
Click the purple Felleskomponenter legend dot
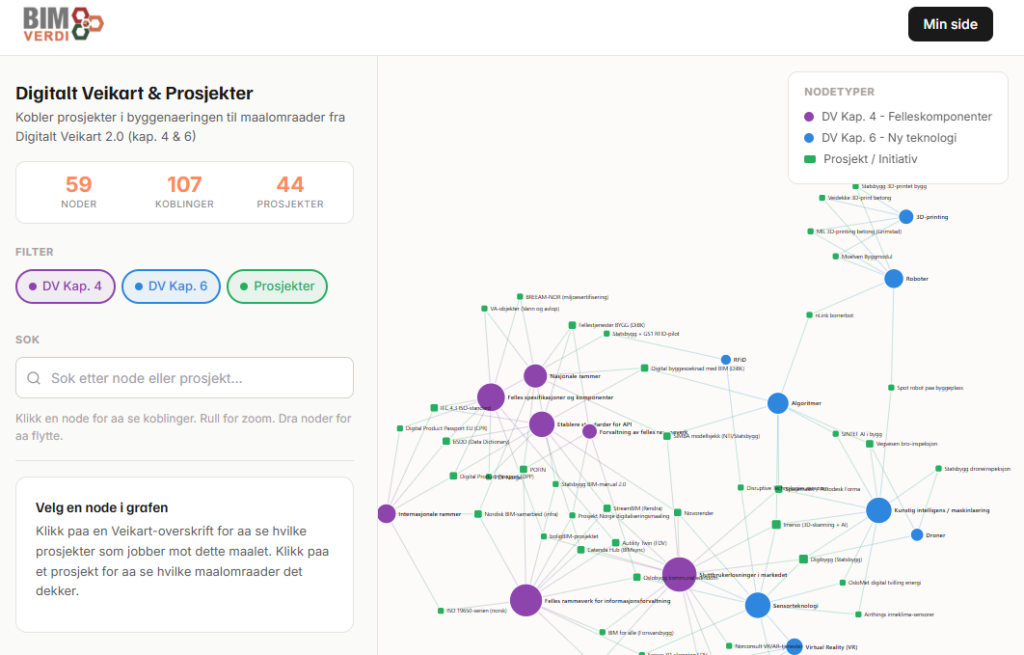pos(810,117)
